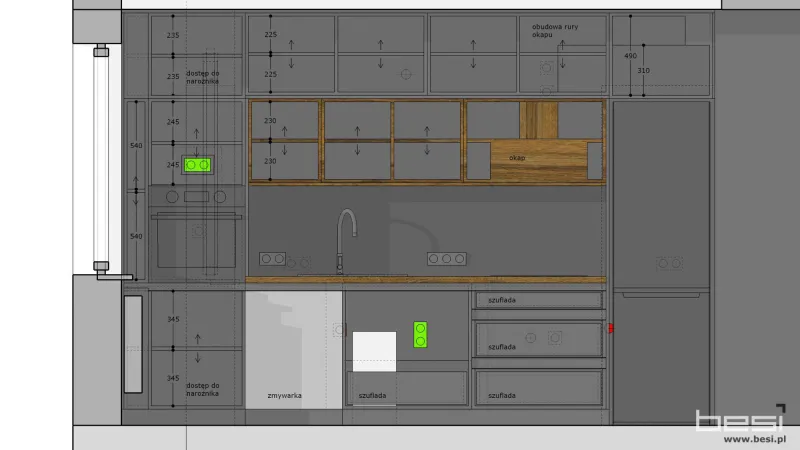Click the lower '230' dimension

click(270, 161)
